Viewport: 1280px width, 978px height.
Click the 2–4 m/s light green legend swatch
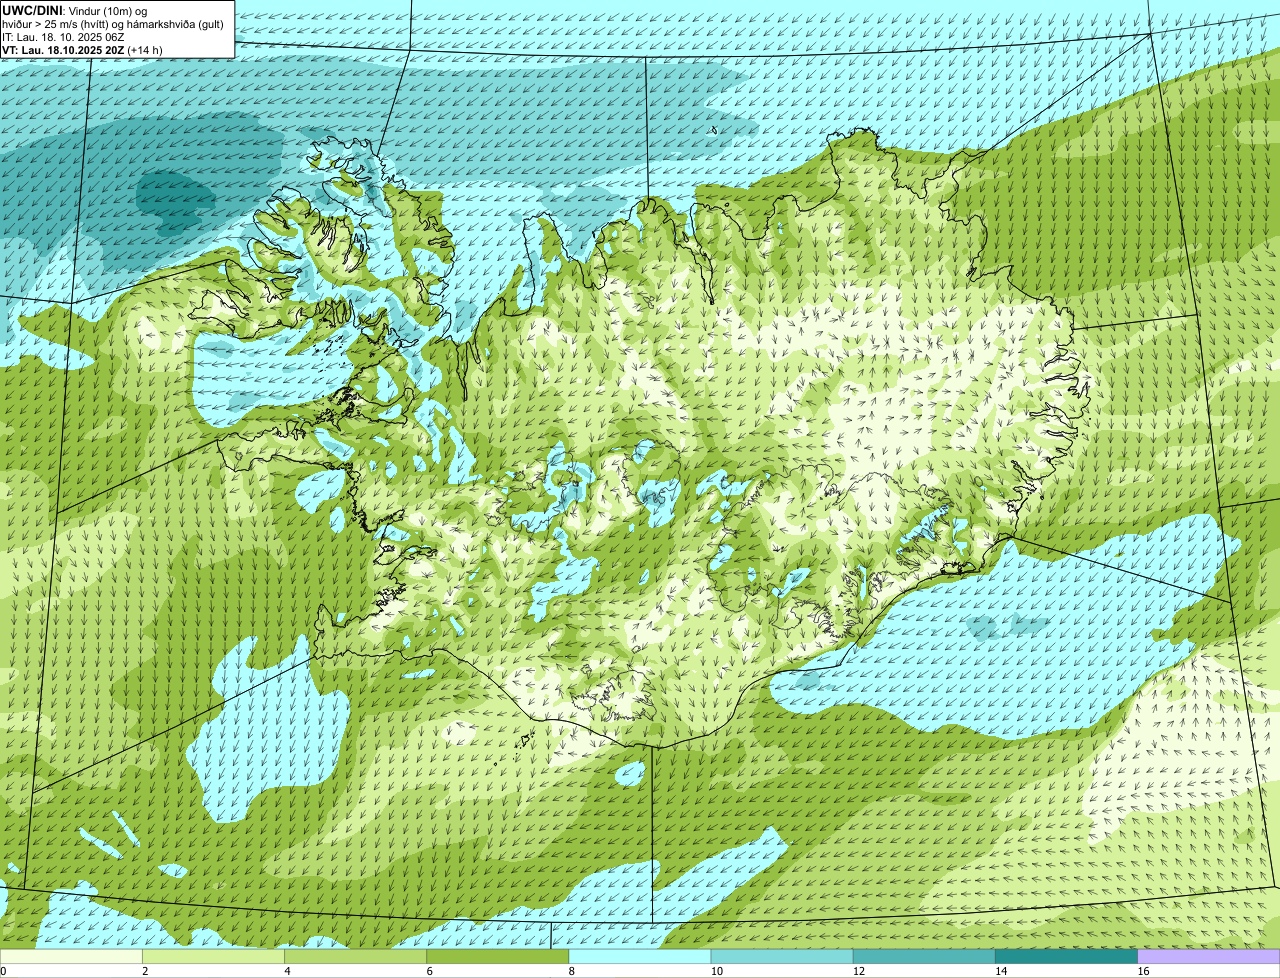(x=213, y=956)
